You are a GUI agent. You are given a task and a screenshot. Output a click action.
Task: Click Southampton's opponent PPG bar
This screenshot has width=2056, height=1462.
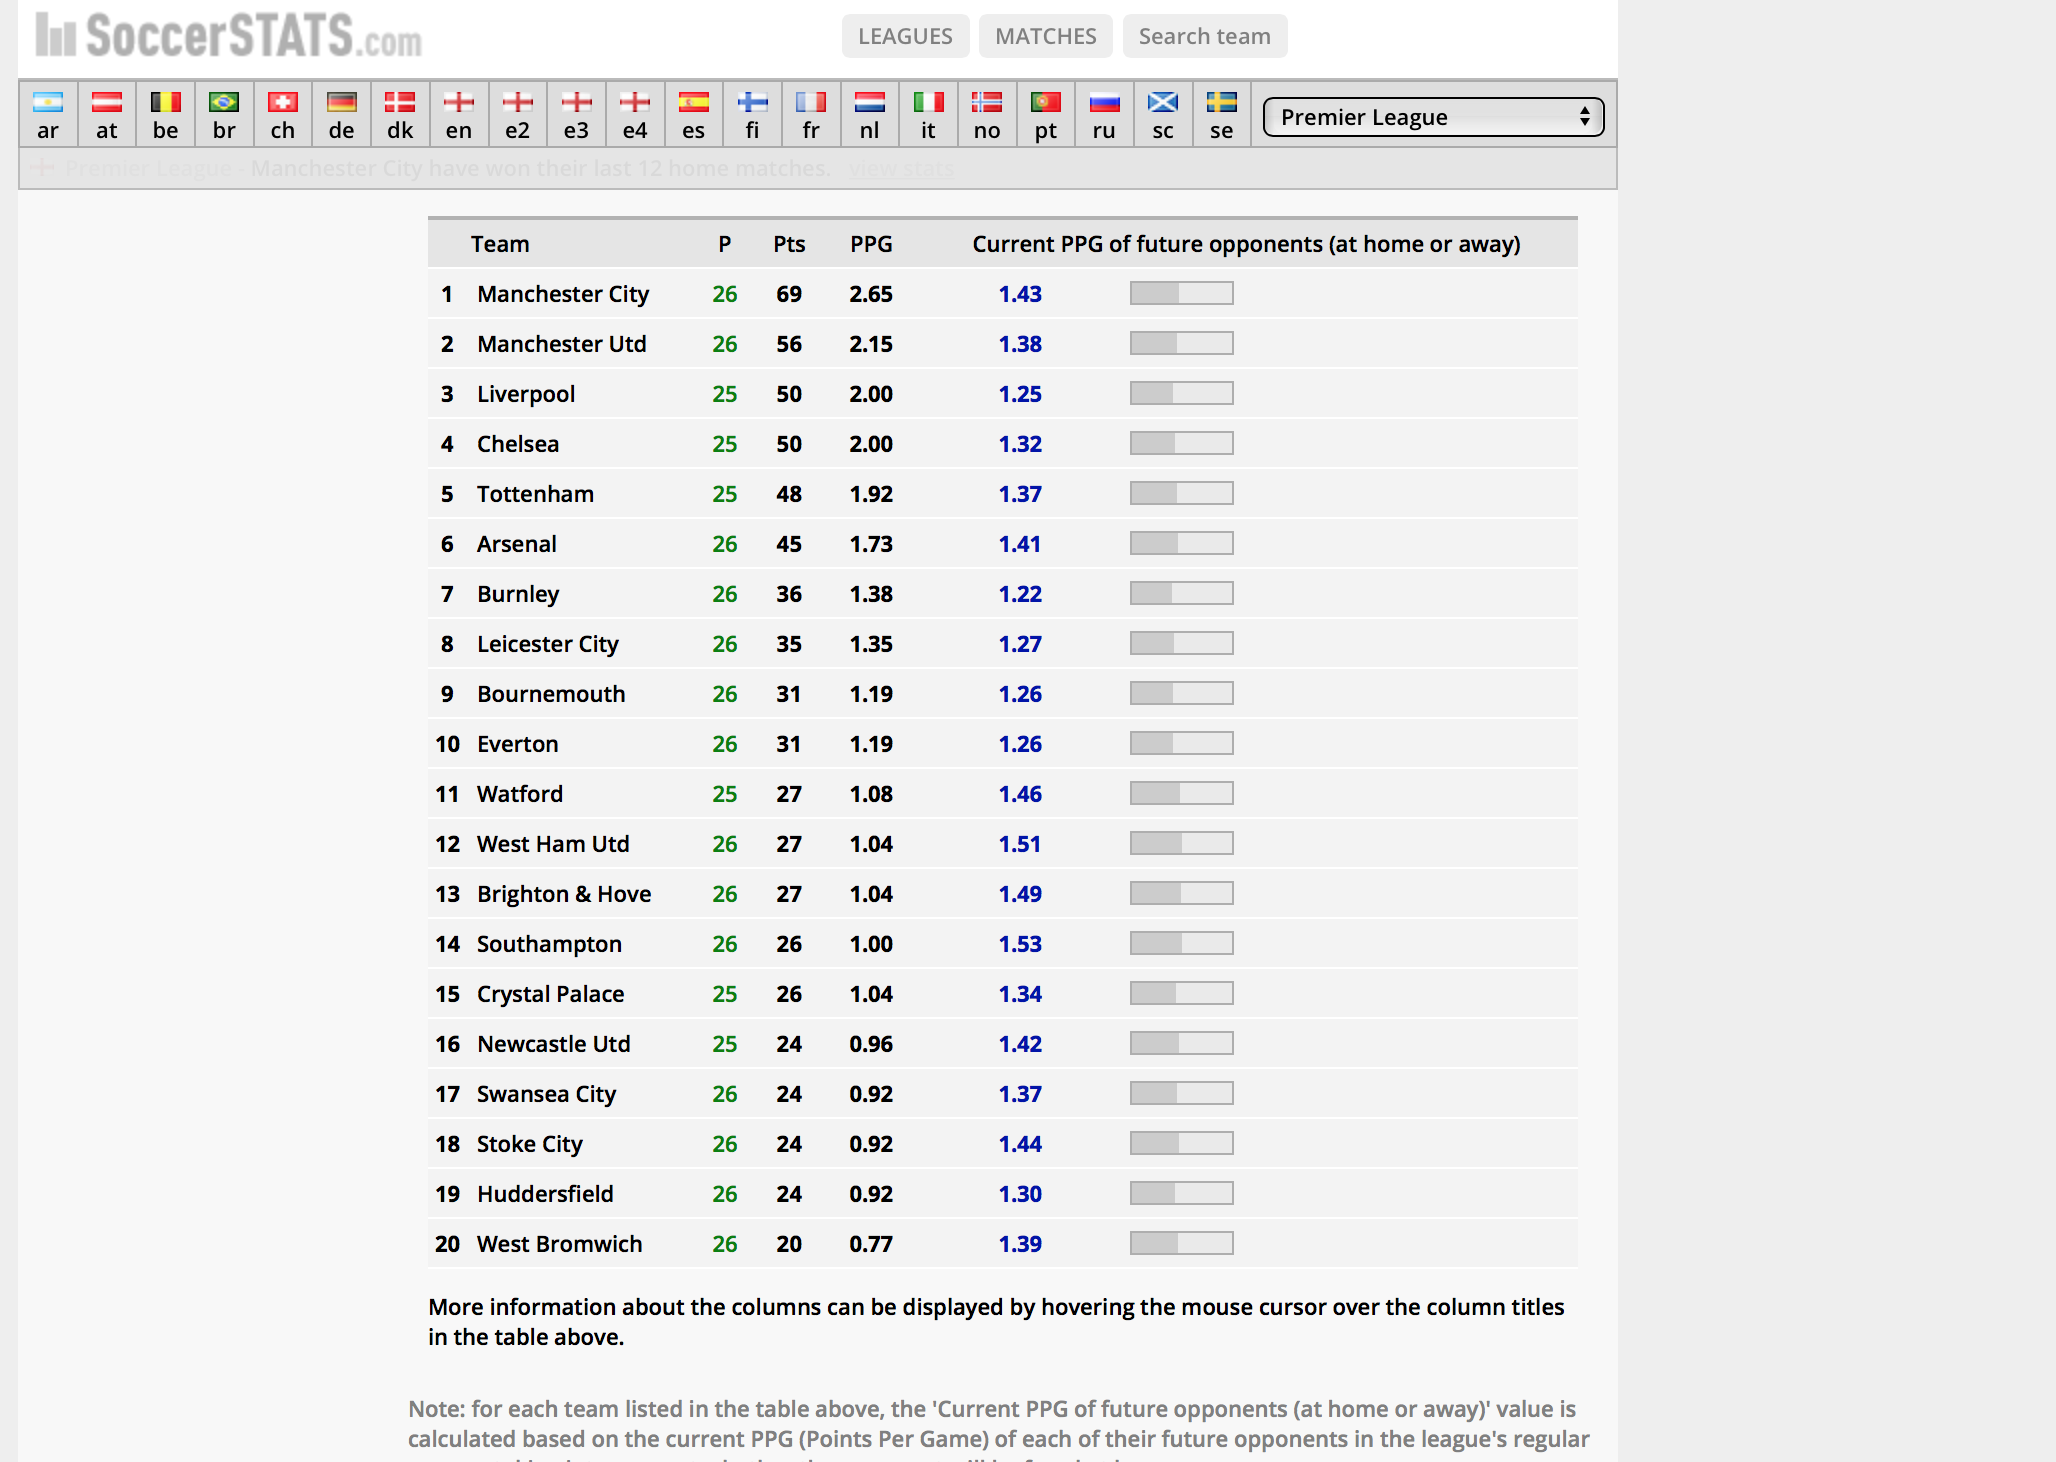(1182, 943)
